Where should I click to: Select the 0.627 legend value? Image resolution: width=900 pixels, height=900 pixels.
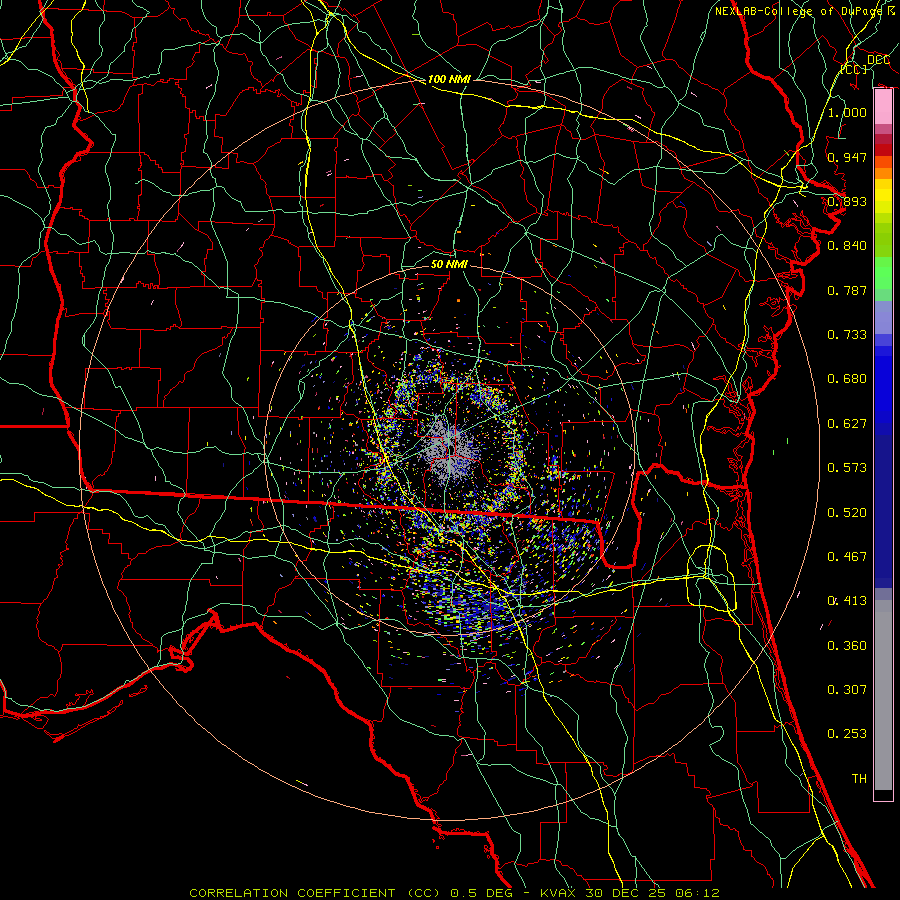(847, 424)
